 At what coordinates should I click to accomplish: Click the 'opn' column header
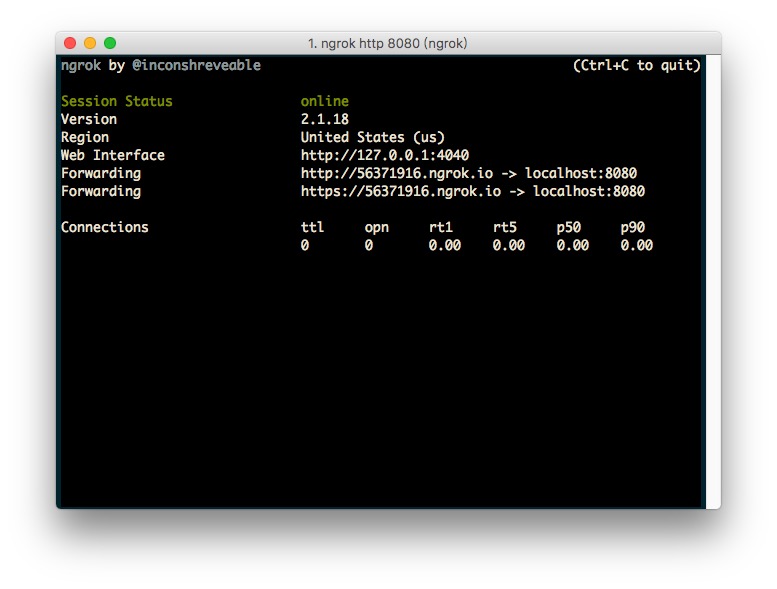click(x=377, y=227)
